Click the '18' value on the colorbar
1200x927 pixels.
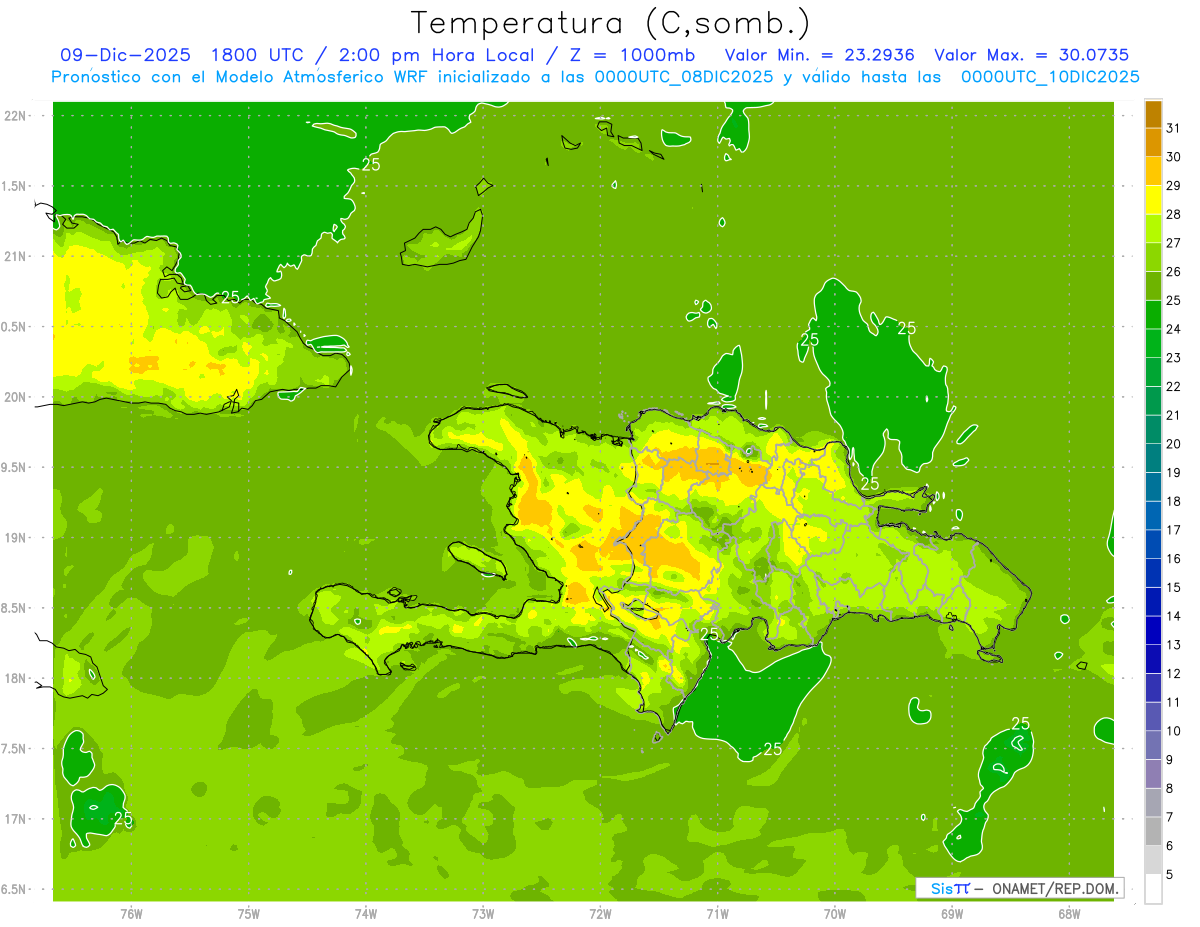[1174, 501]
